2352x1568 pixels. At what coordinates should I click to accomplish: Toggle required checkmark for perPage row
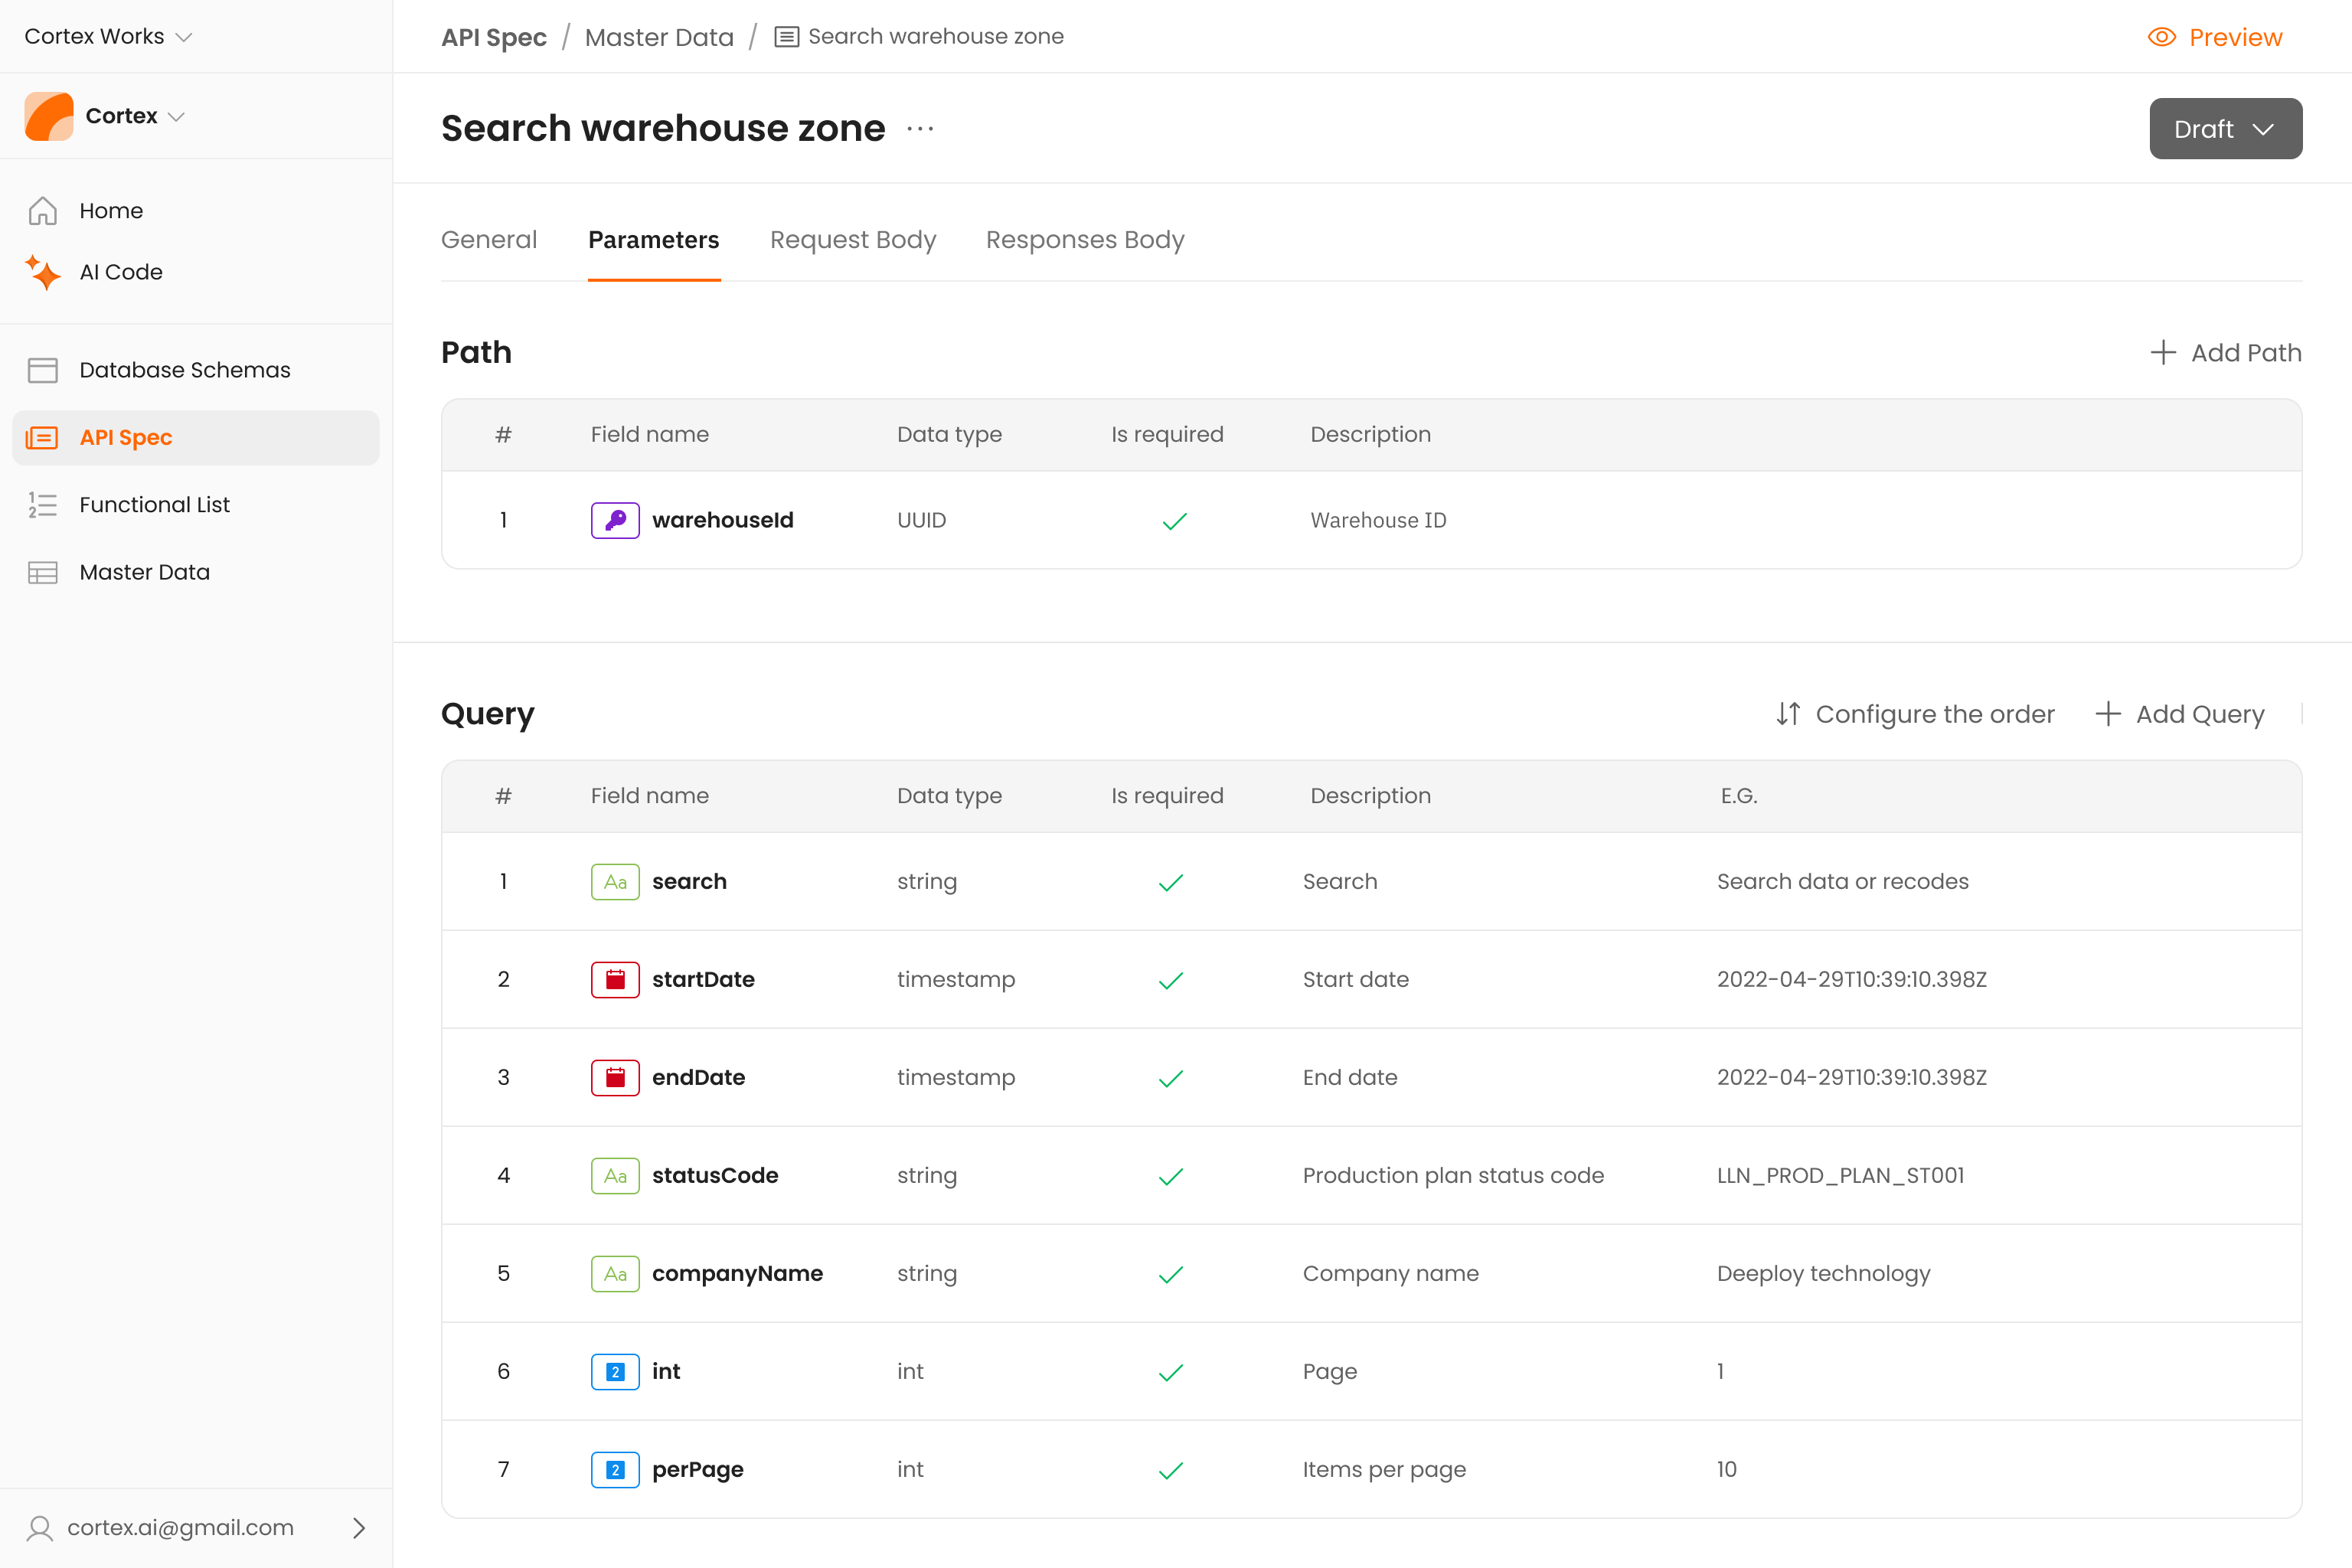[x=1171, y=1470]
